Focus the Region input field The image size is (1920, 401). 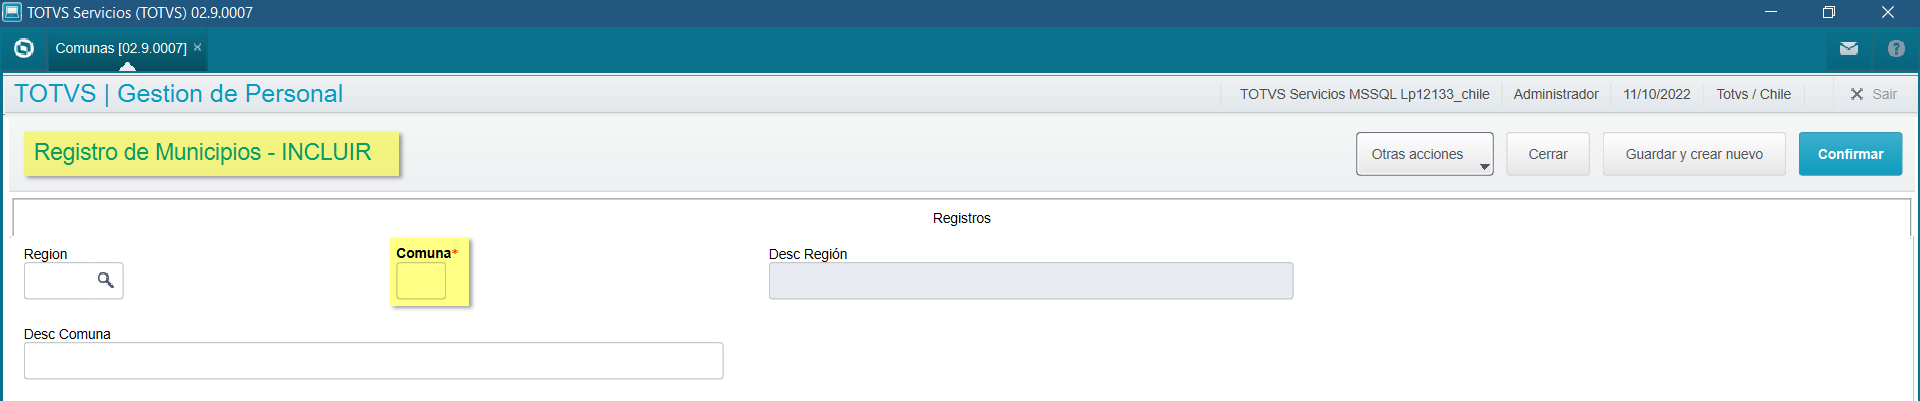(59, 281)
